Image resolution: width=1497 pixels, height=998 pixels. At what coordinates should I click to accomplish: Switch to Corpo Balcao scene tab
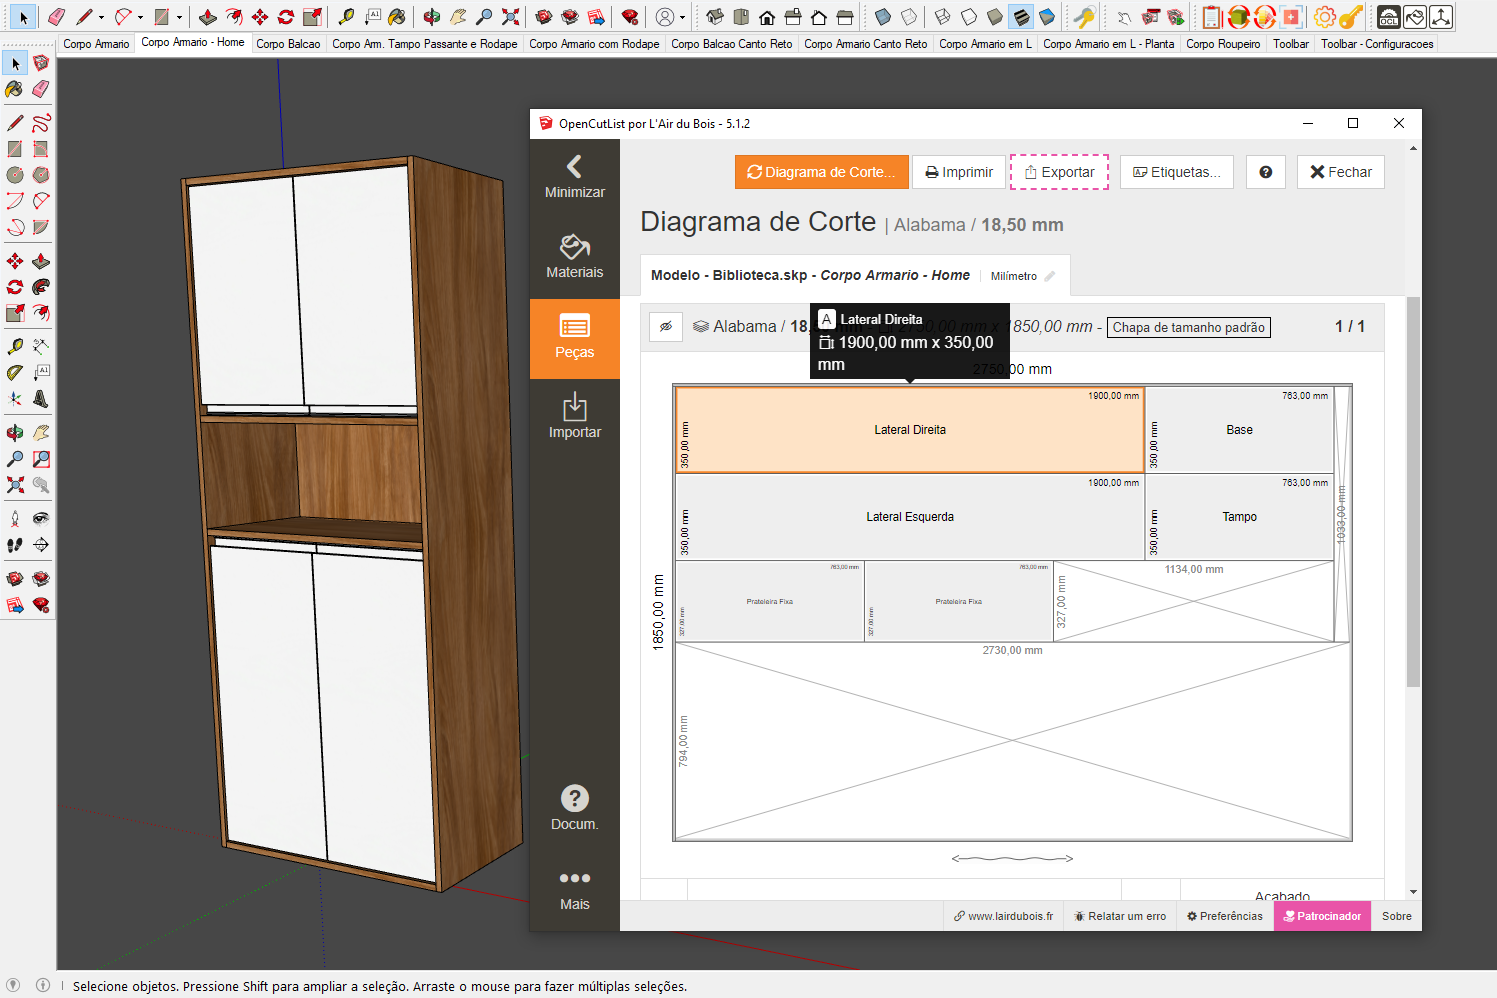288,44
